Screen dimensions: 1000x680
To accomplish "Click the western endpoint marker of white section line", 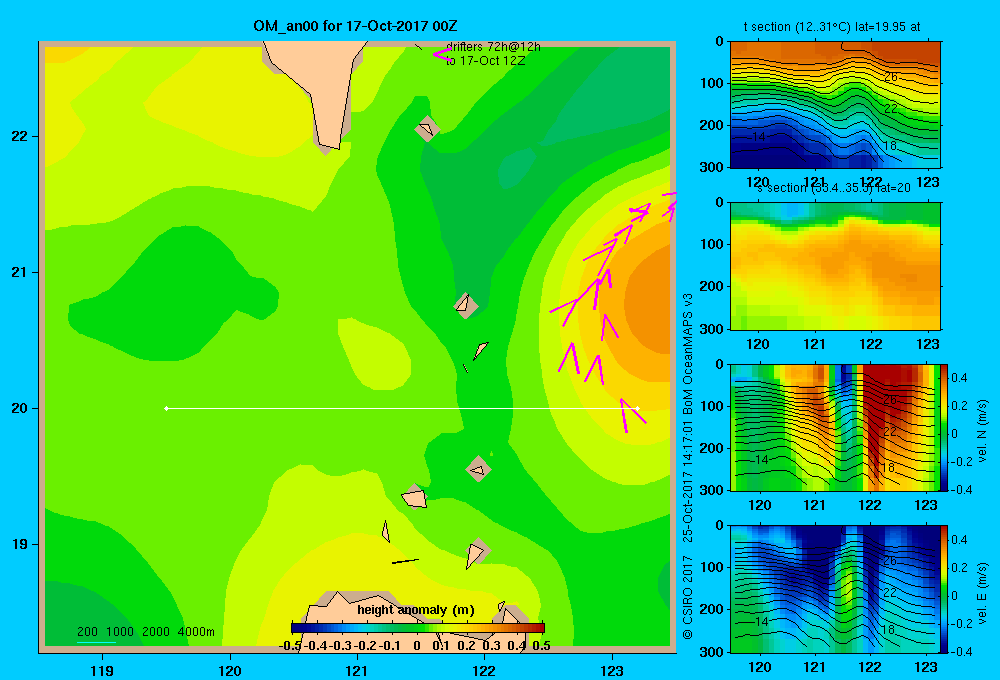I will 166,408.
